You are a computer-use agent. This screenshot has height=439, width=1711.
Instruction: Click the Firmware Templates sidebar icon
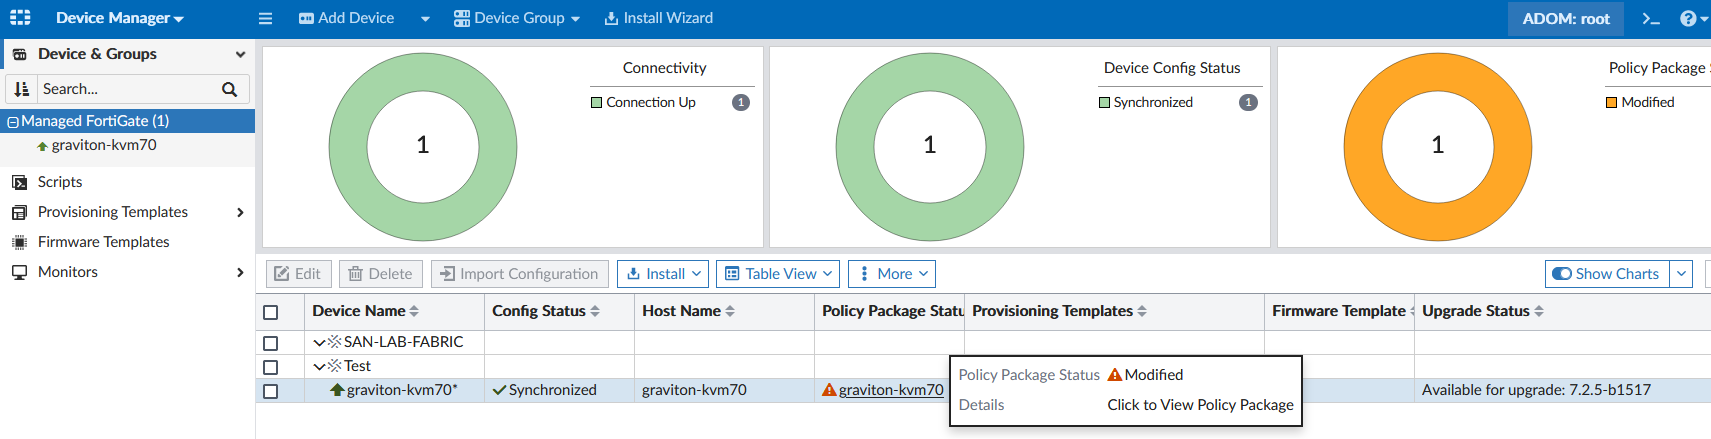(19, 242)
